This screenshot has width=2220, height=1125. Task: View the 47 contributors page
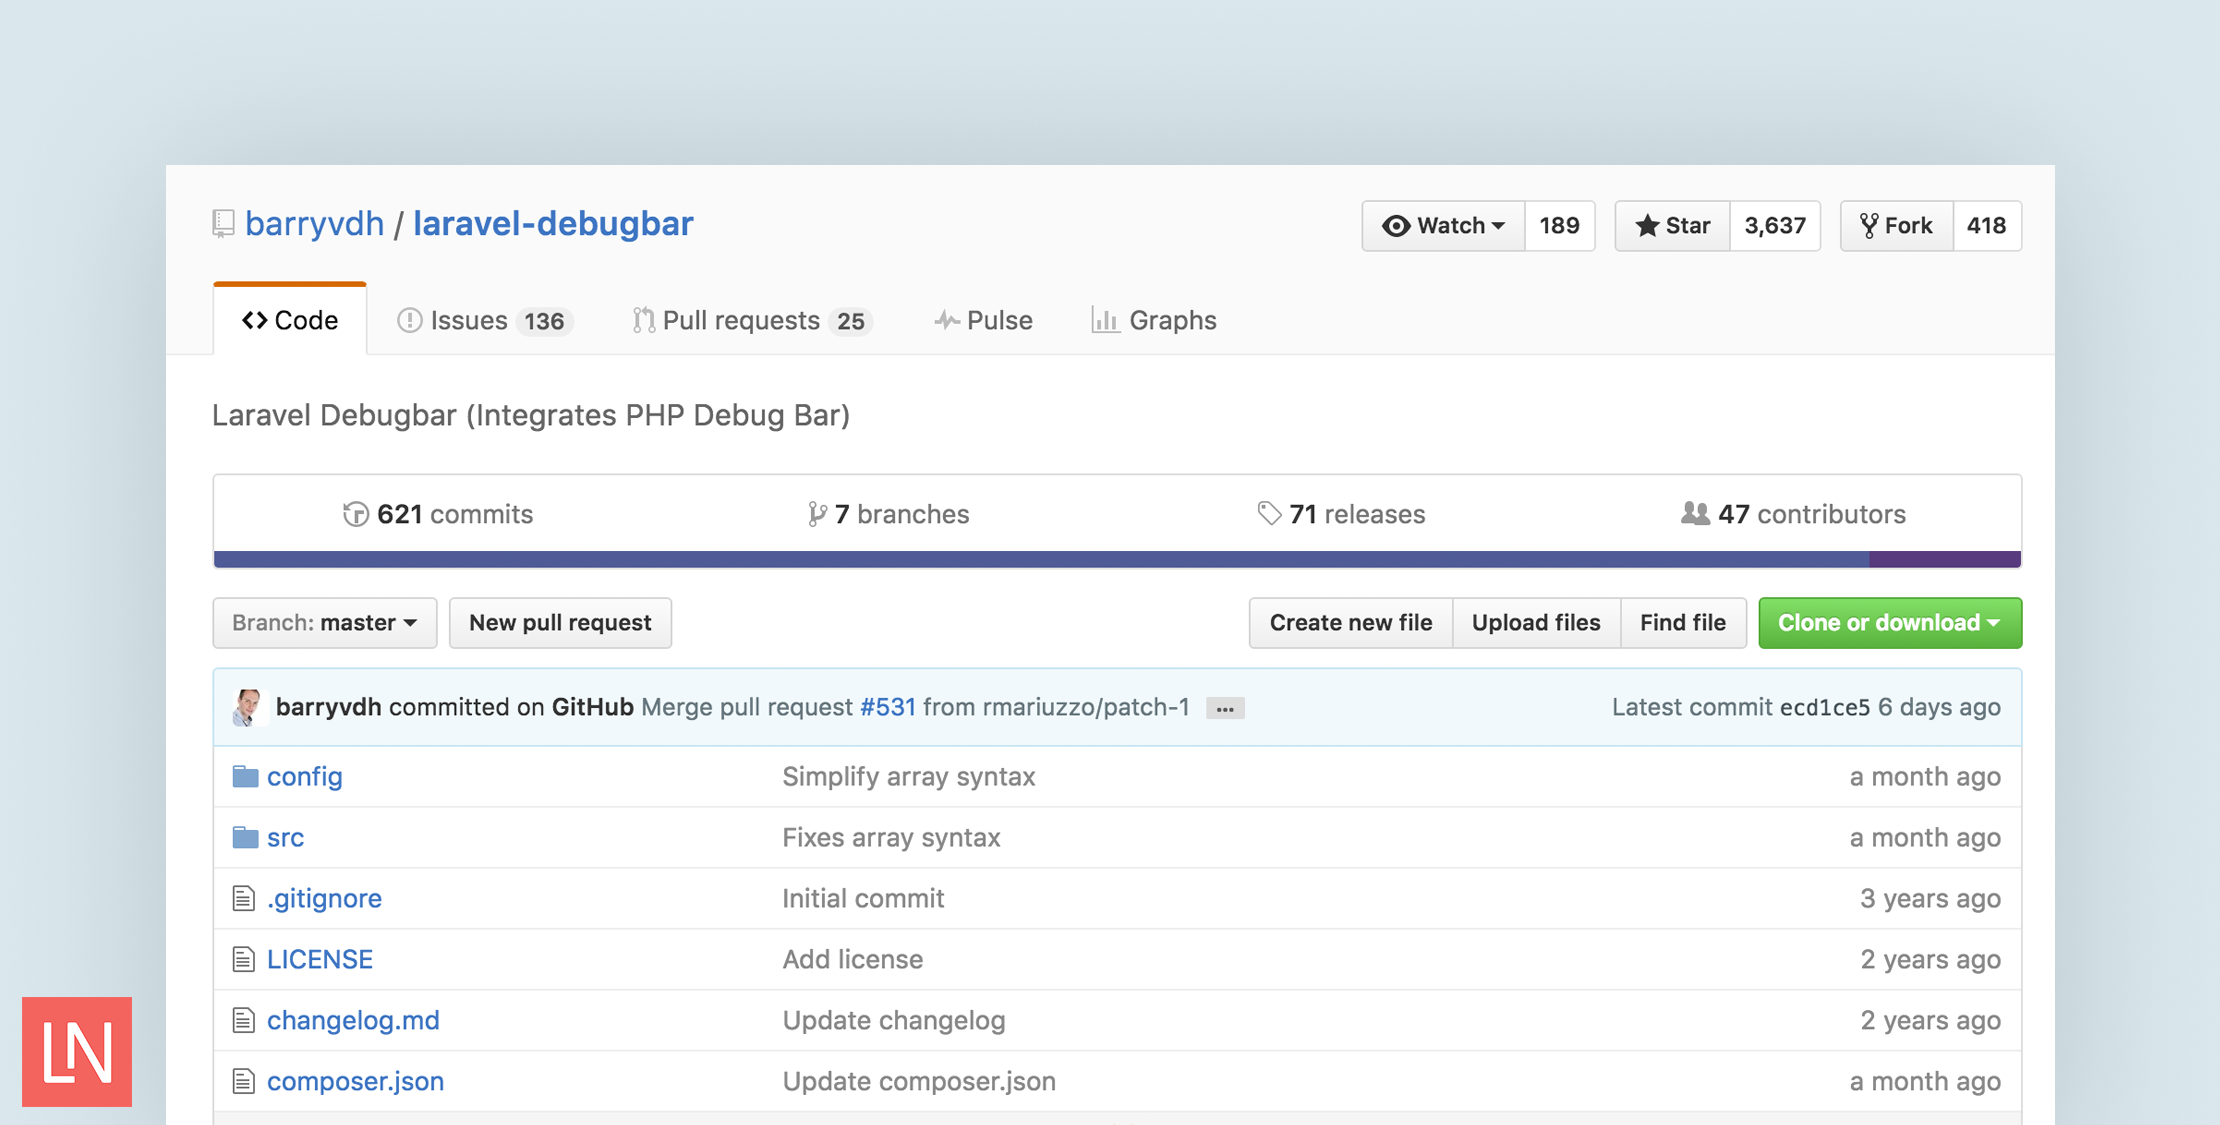(x=1793, y=514)
